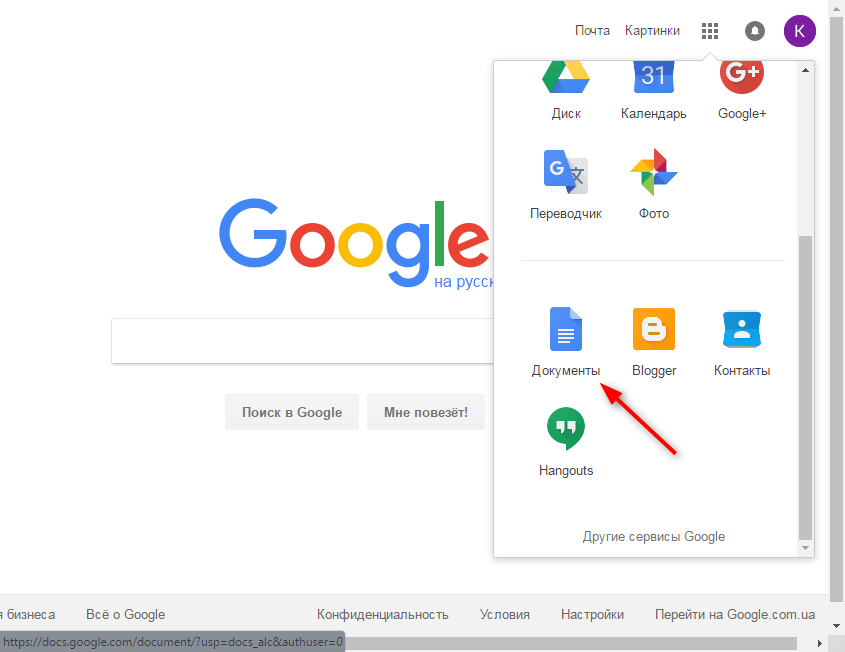Click the Почта mail link
The width and height of the screenshot is (845, 652).
pyautogui.click(x=592, y=31)
